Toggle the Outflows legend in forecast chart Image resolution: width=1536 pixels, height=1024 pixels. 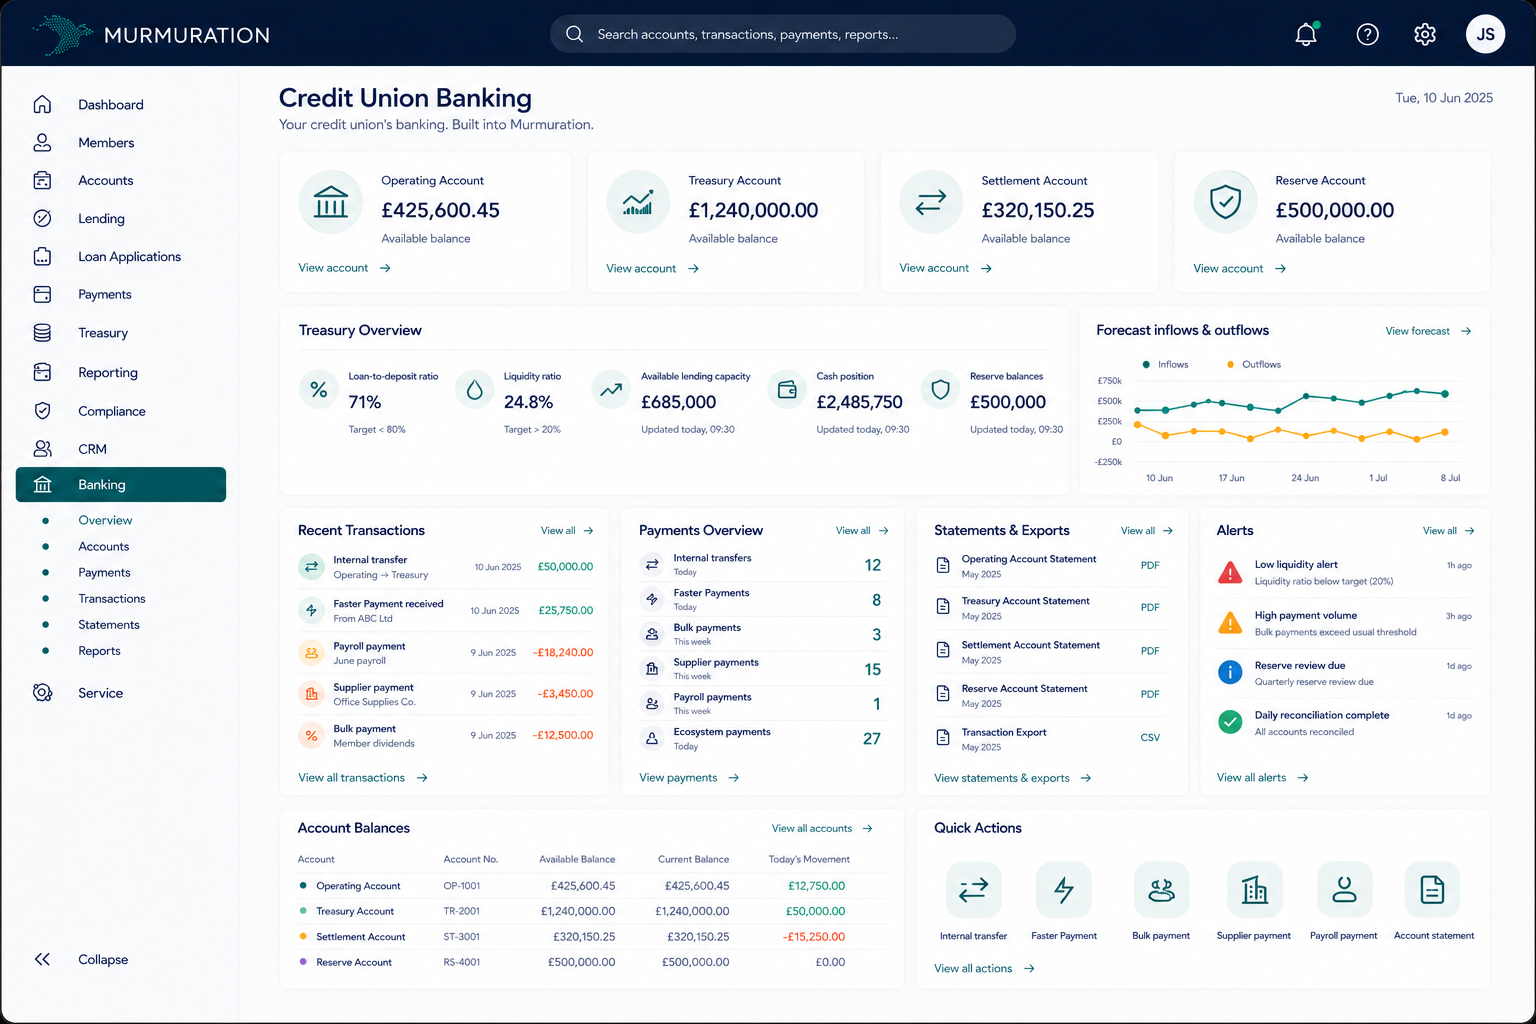click(x=1253, y=365)
